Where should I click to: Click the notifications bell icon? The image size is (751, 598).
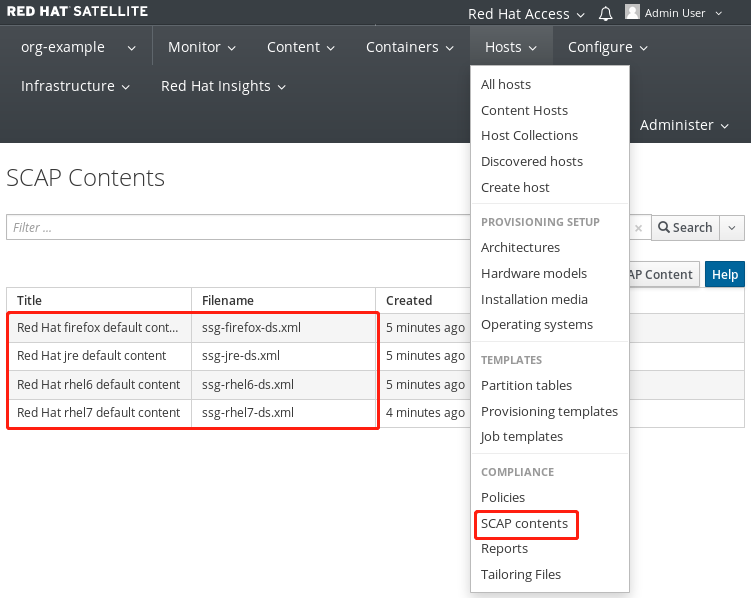[606, 13]
